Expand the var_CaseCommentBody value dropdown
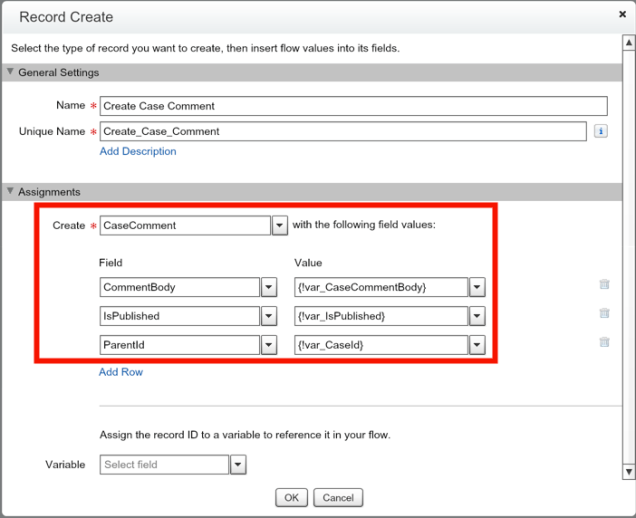Screen dimensions: 636x518 476,288
